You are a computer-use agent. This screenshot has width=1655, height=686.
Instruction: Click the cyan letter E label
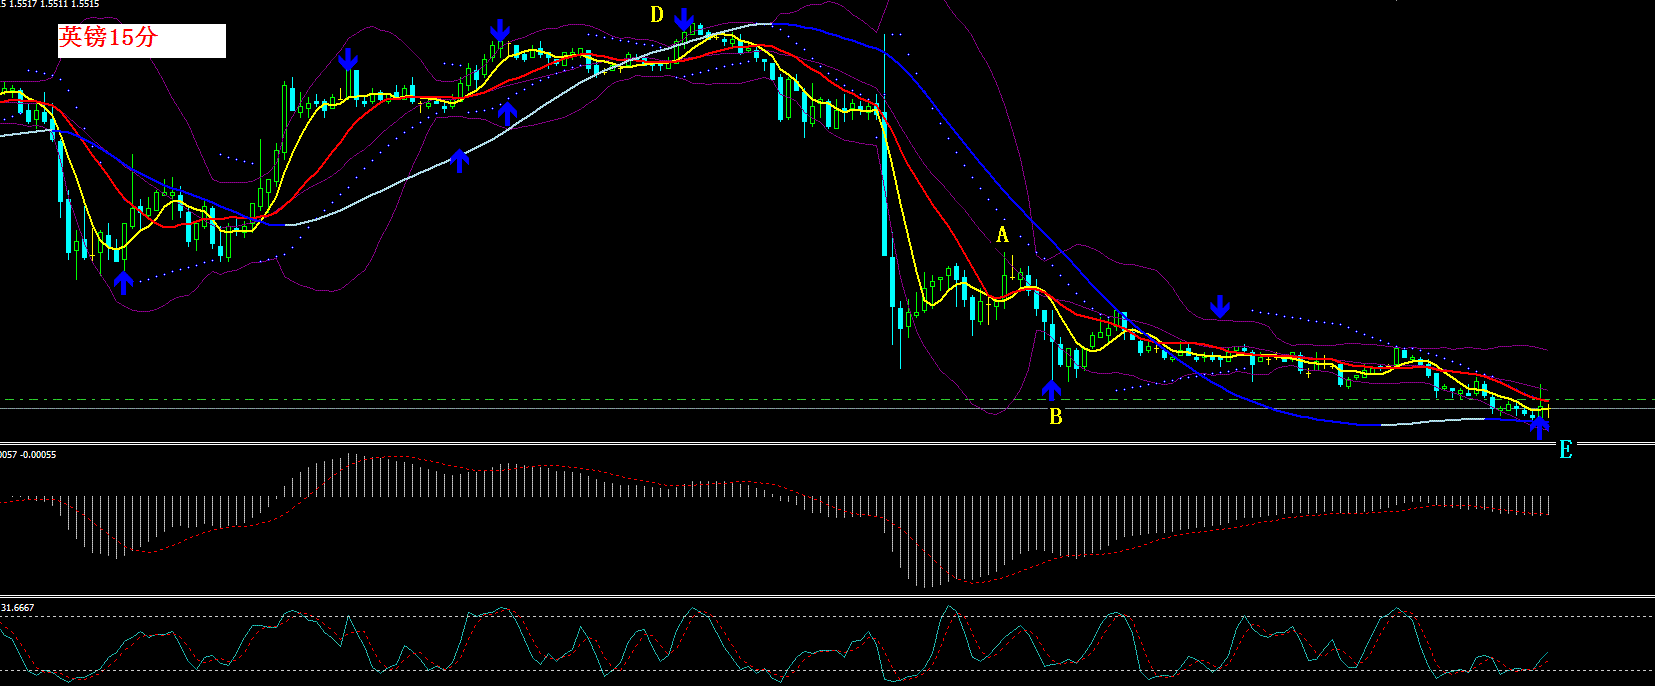coord(1566,450)
